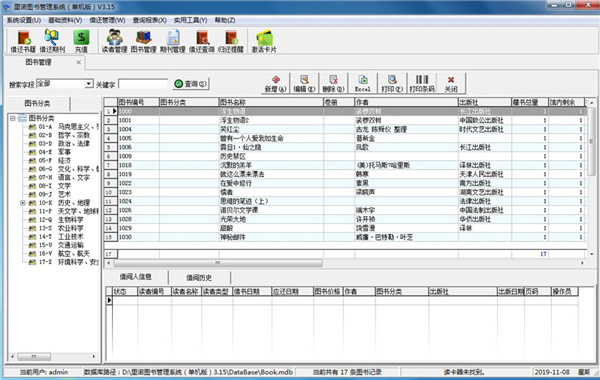This screenshot has height=380, width=600.
Task: Open the 搜索字段 dropdown
Action: 89,83
